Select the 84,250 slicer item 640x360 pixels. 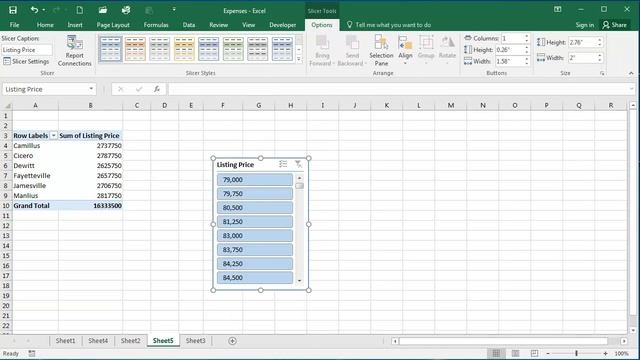255,264
